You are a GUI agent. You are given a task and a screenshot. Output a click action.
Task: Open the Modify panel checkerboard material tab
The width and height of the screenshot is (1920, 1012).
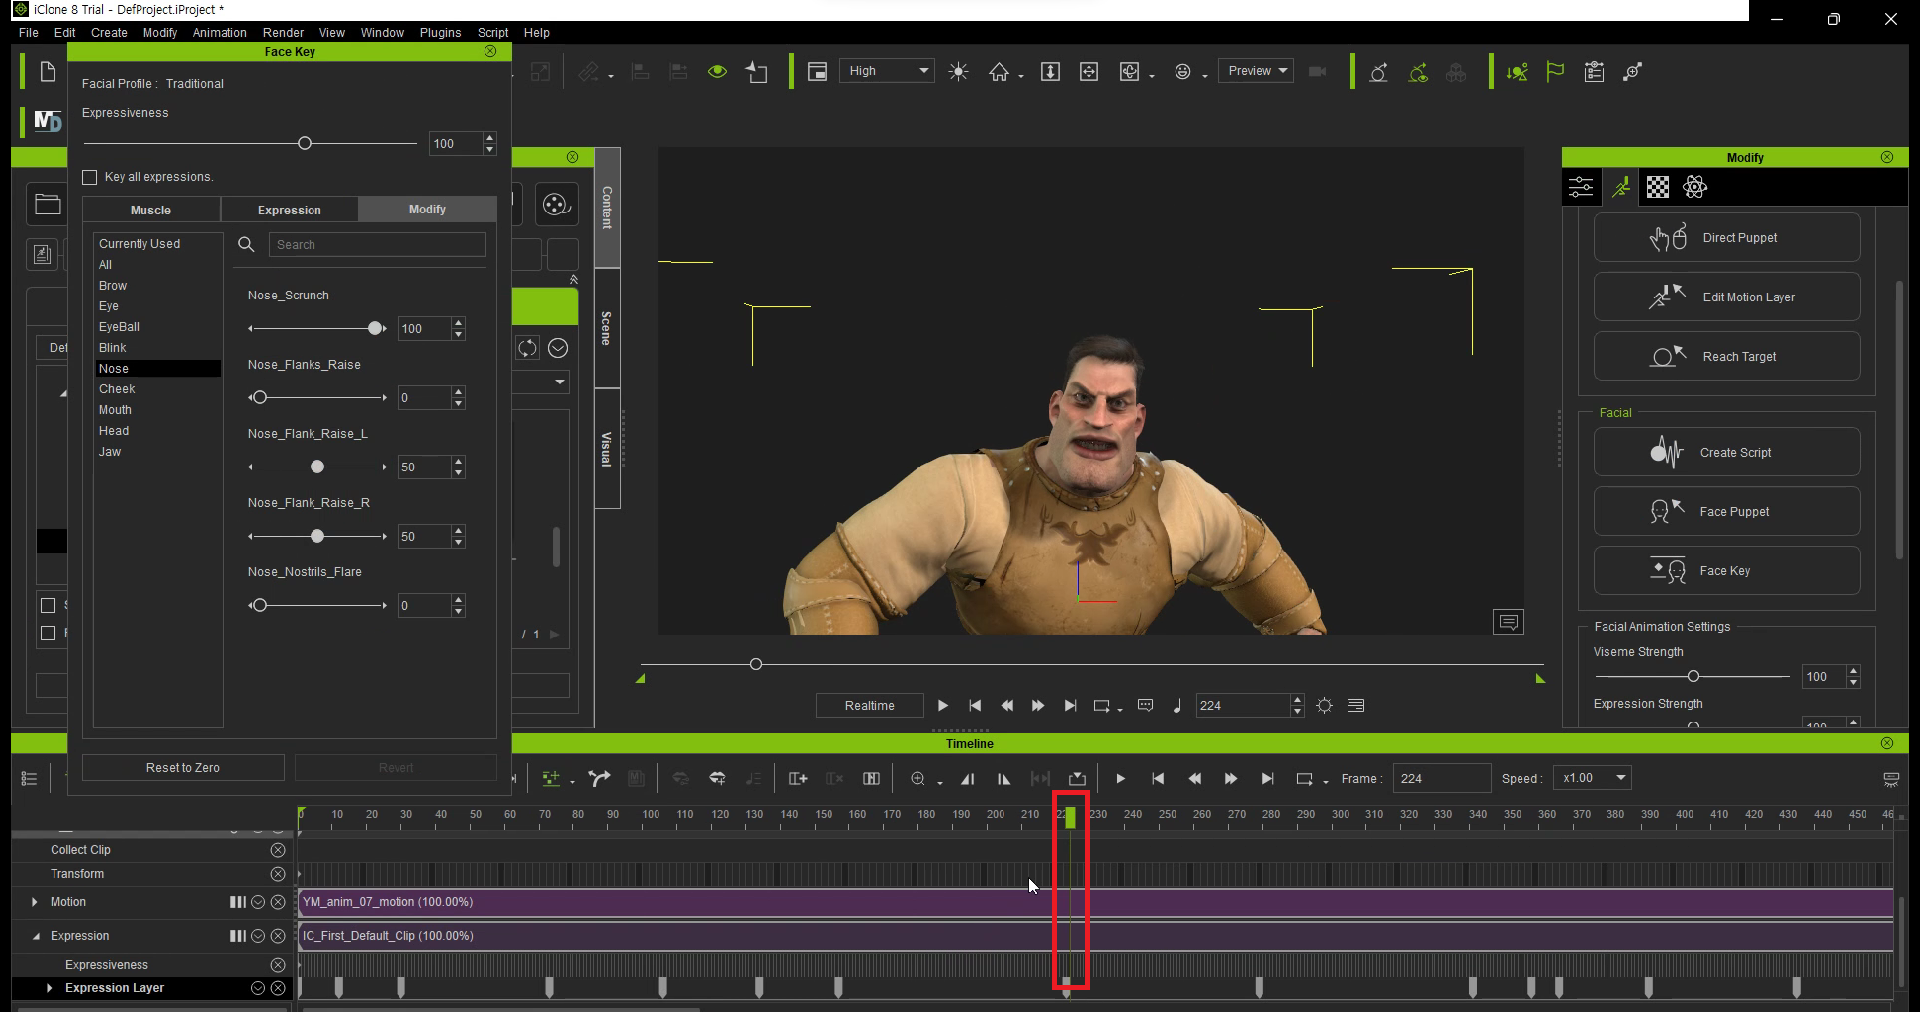(1658, 187)
